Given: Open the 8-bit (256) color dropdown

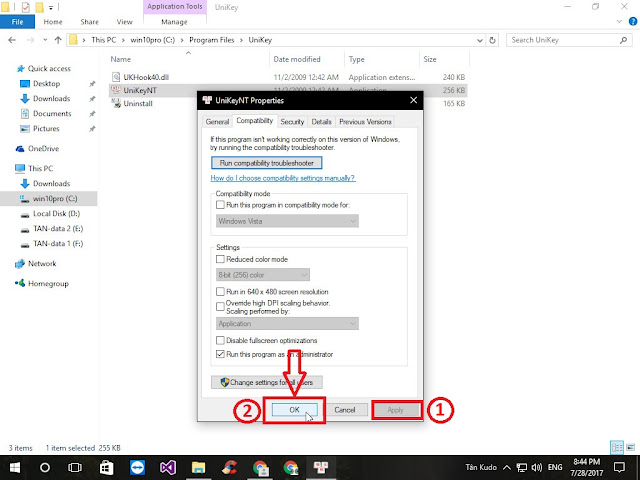Looking at the screenshot, I should pos(263,275).
